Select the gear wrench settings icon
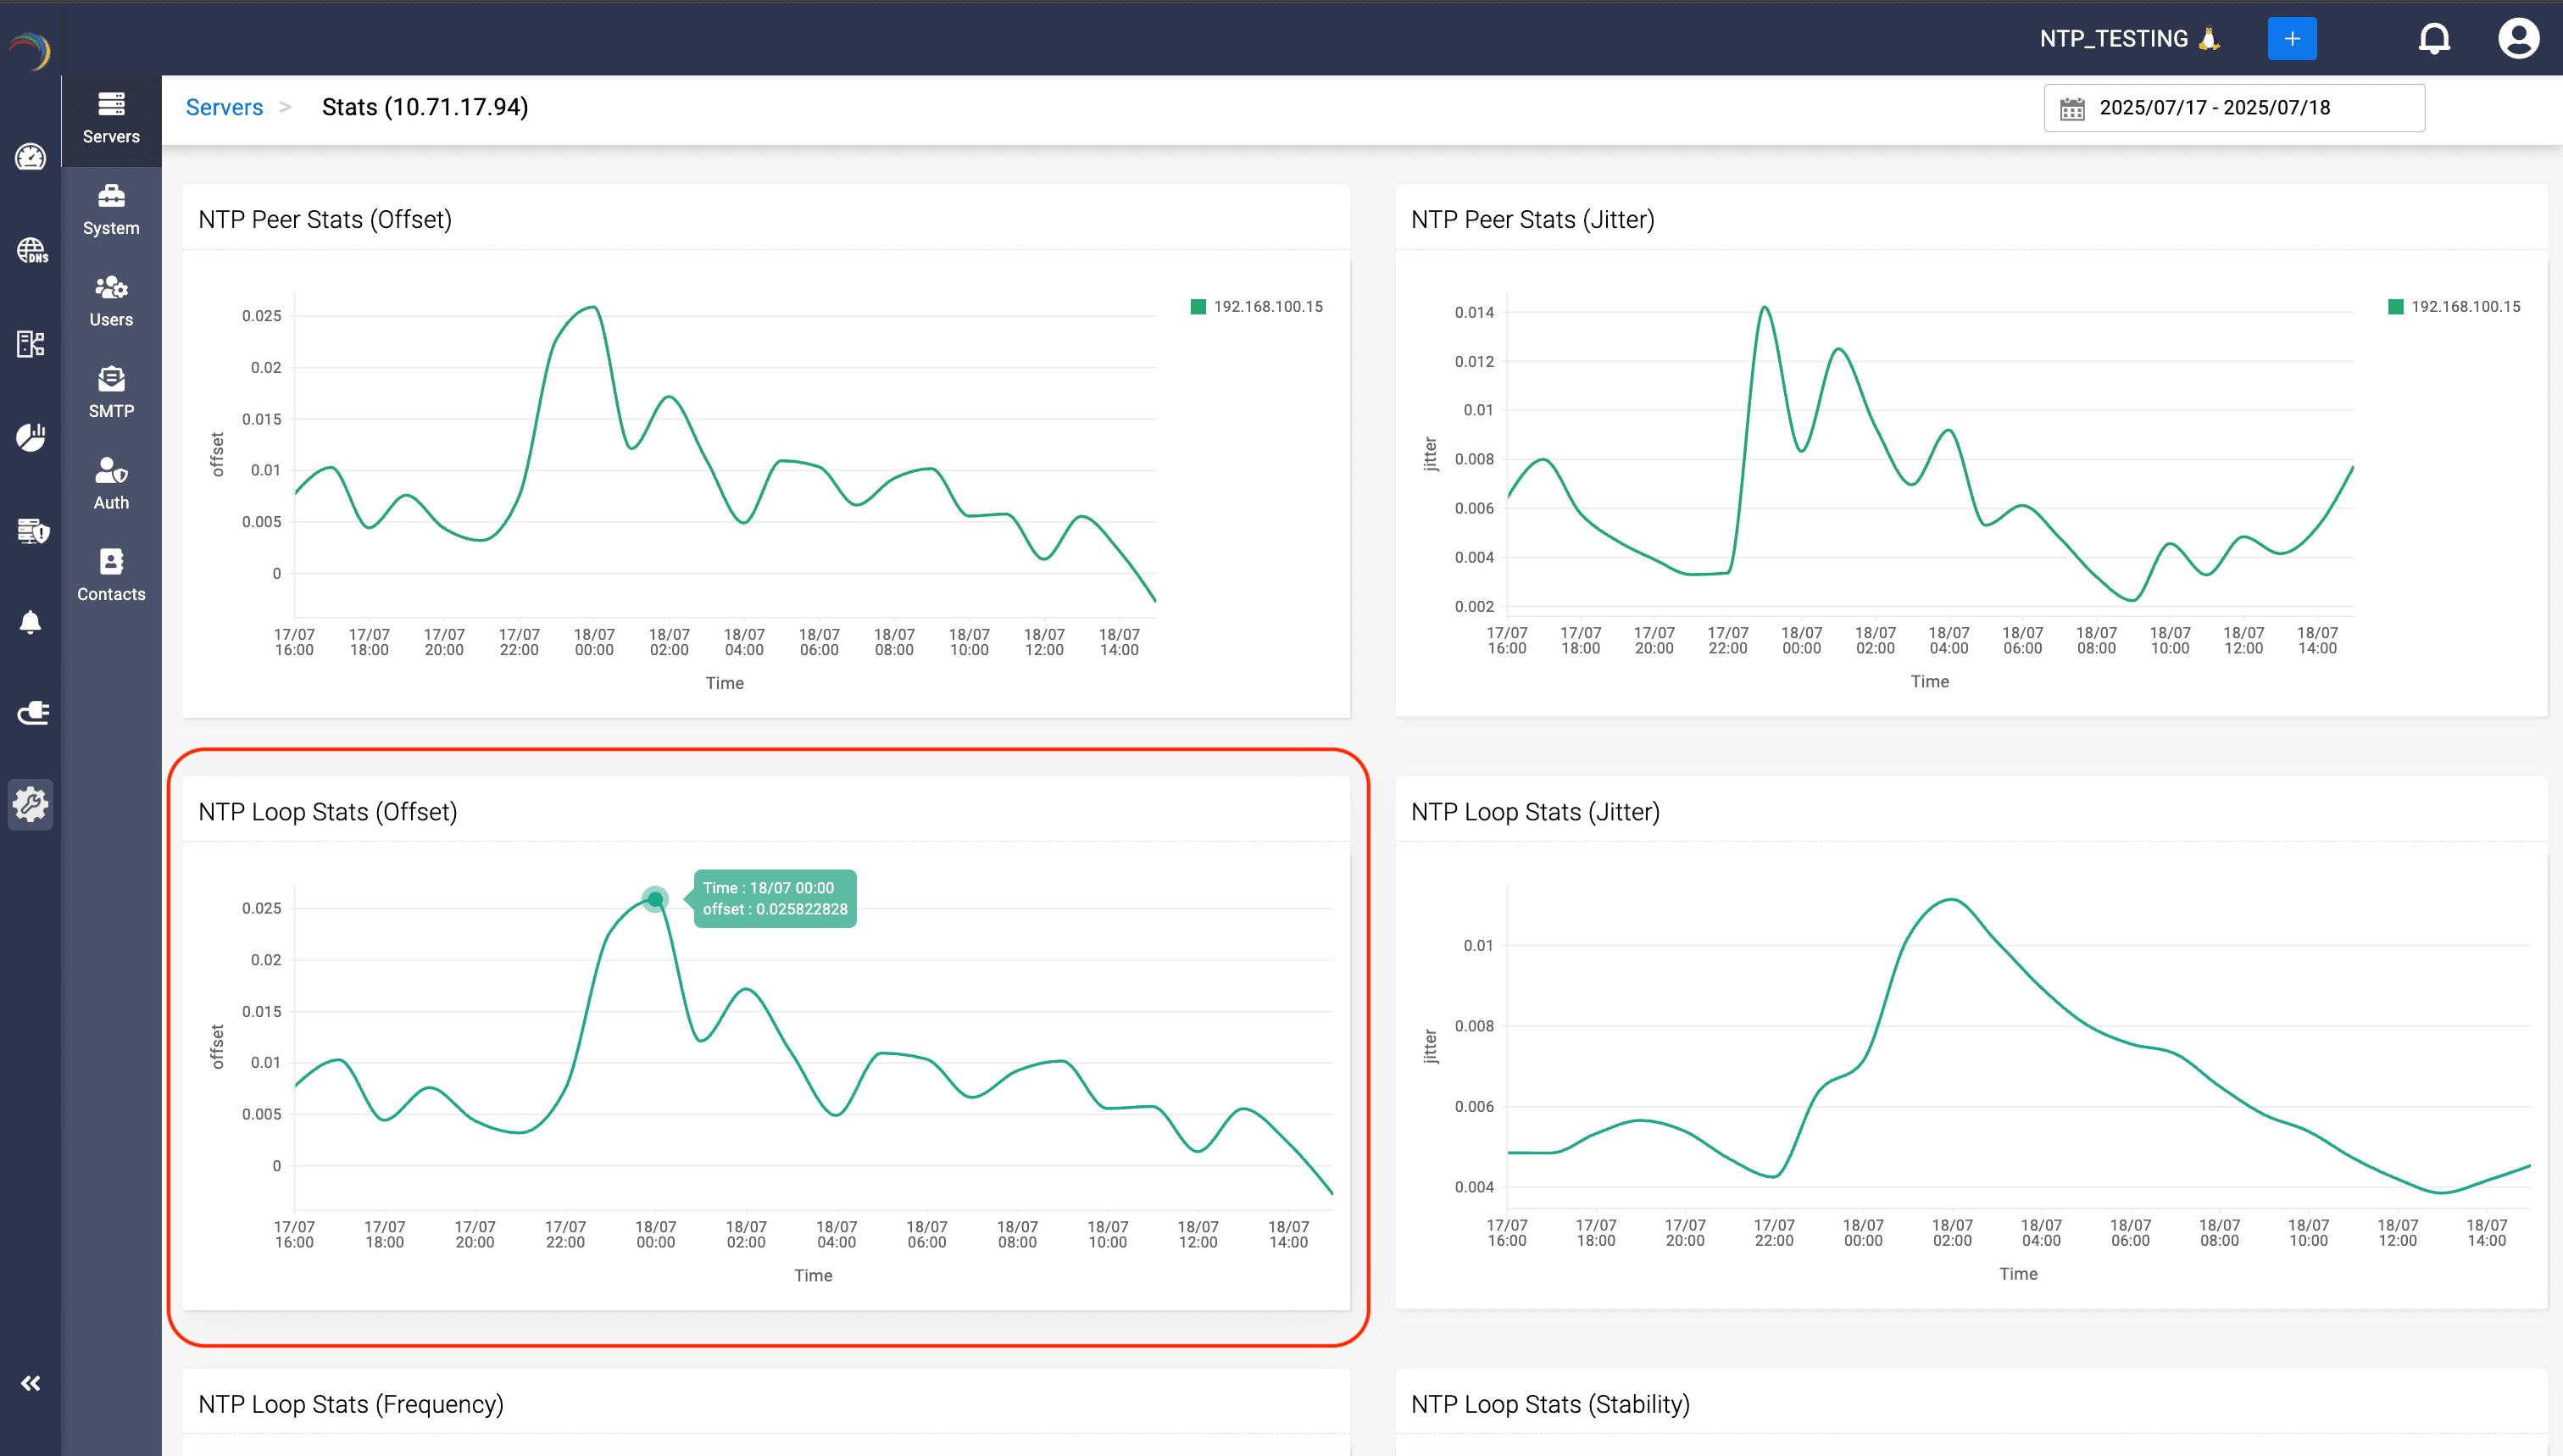Screen dimensions: 2563x1456 pos(31,804)
